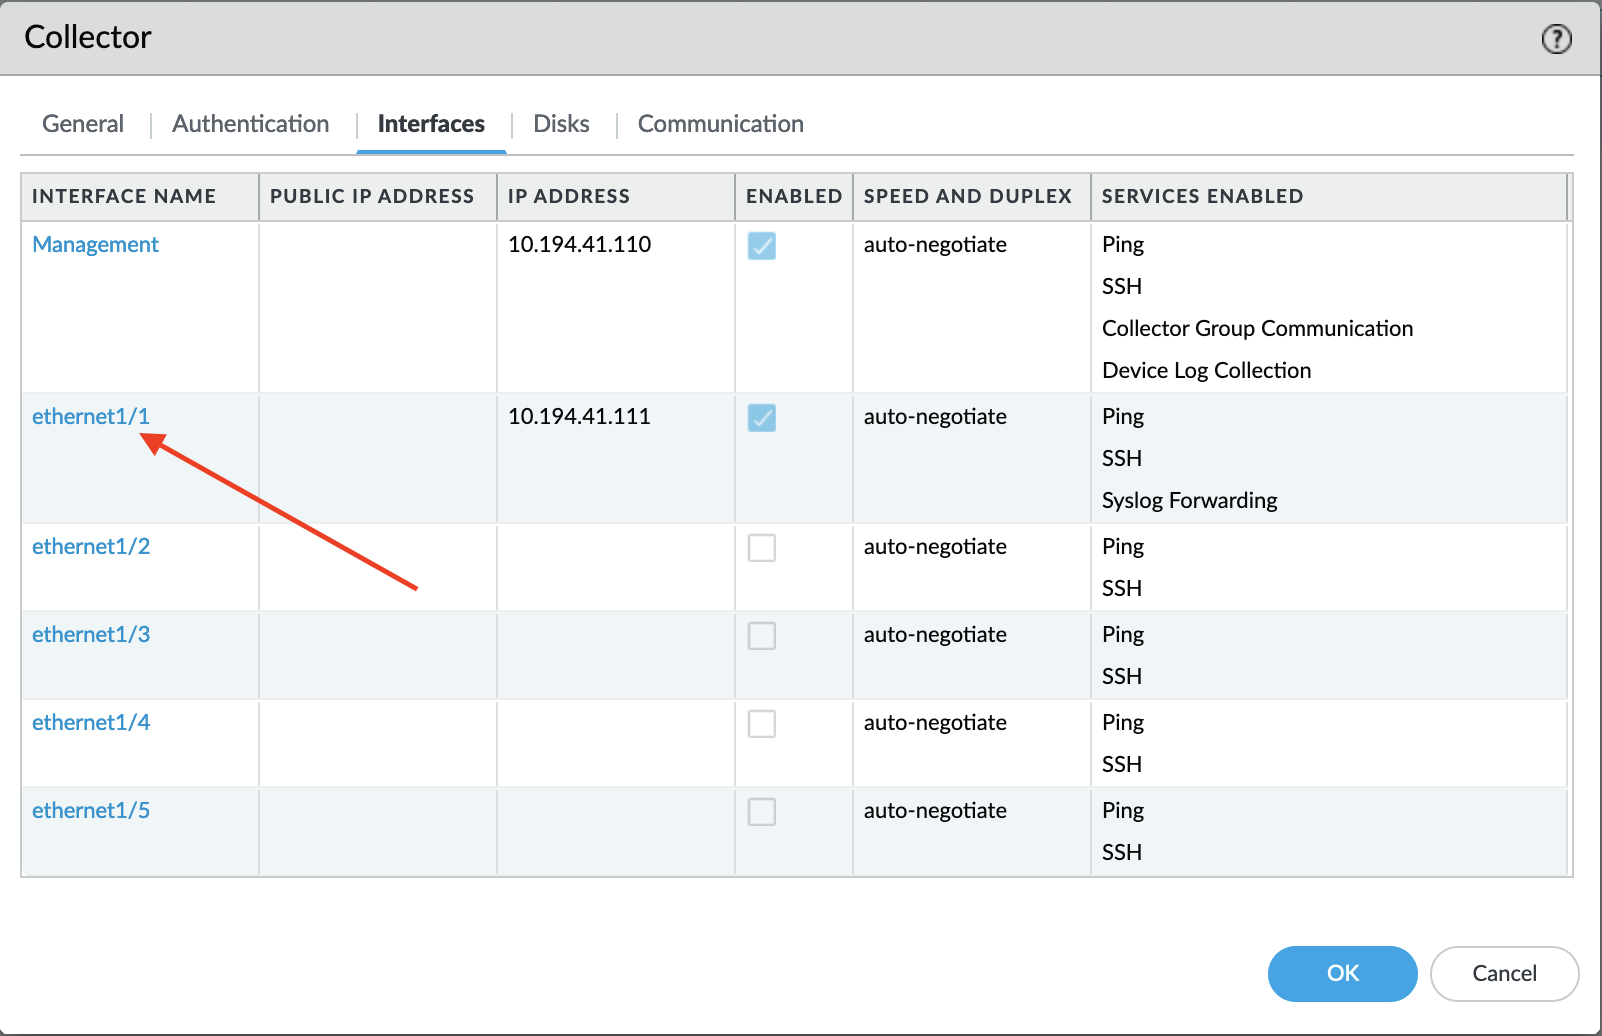Open the Management interface settings
The height and width of the screenshot is (1036, 1602).
[x=95, y=244]
